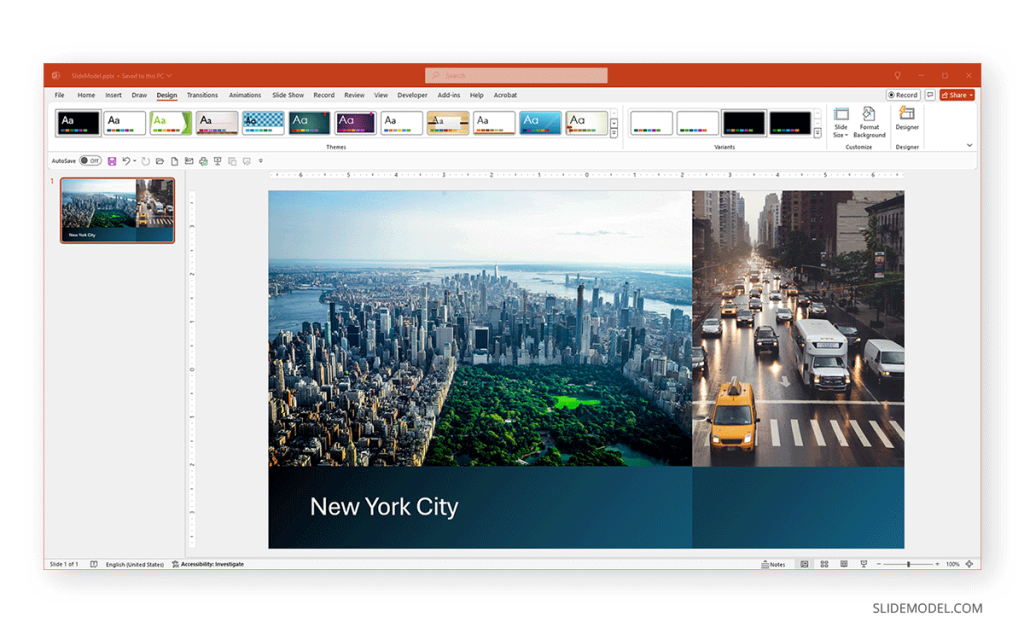Enable Normal view in the status bar

[805, 563]
